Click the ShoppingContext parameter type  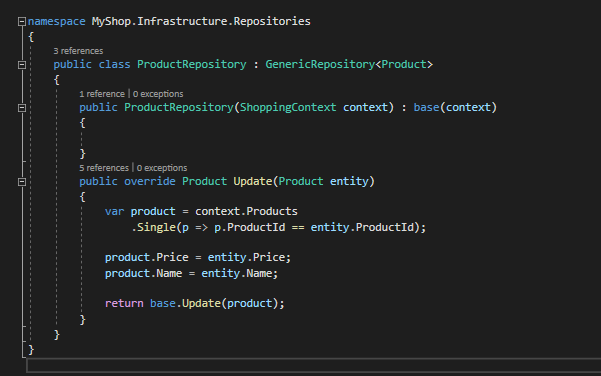(288, 107)
